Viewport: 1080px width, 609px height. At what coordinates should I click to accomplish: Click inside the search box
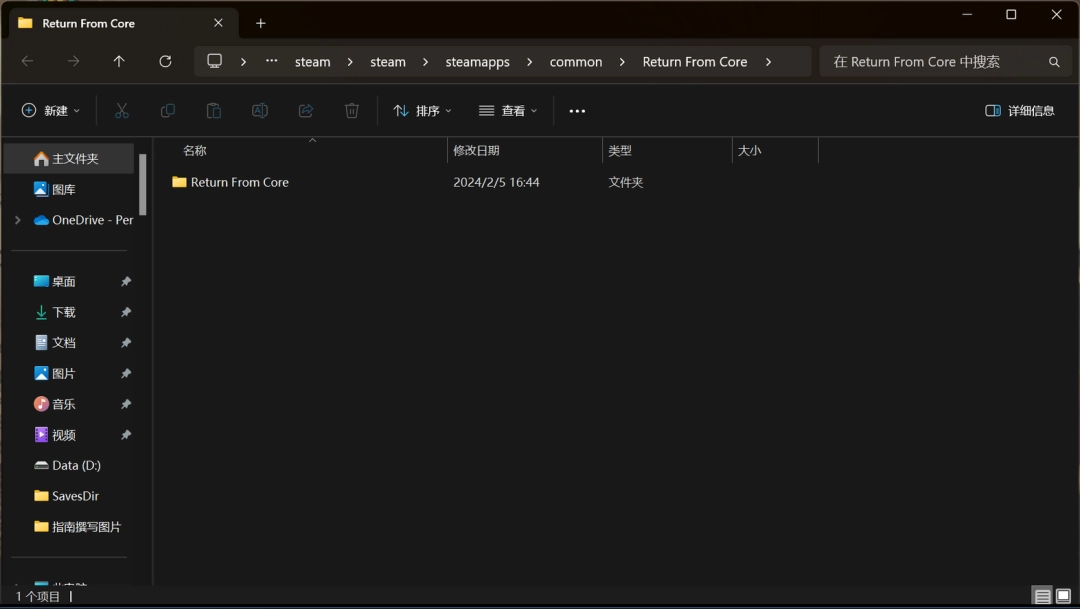point(940,61)
